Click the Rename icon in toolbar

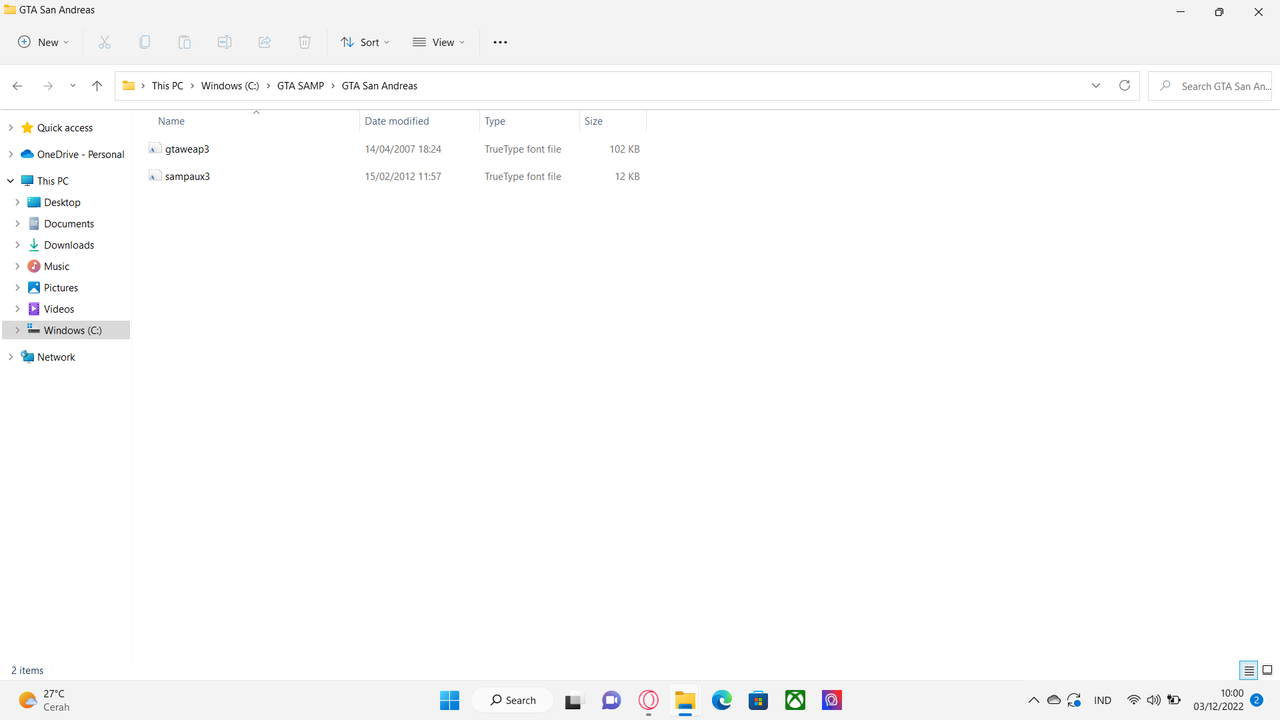click(224, 42)
